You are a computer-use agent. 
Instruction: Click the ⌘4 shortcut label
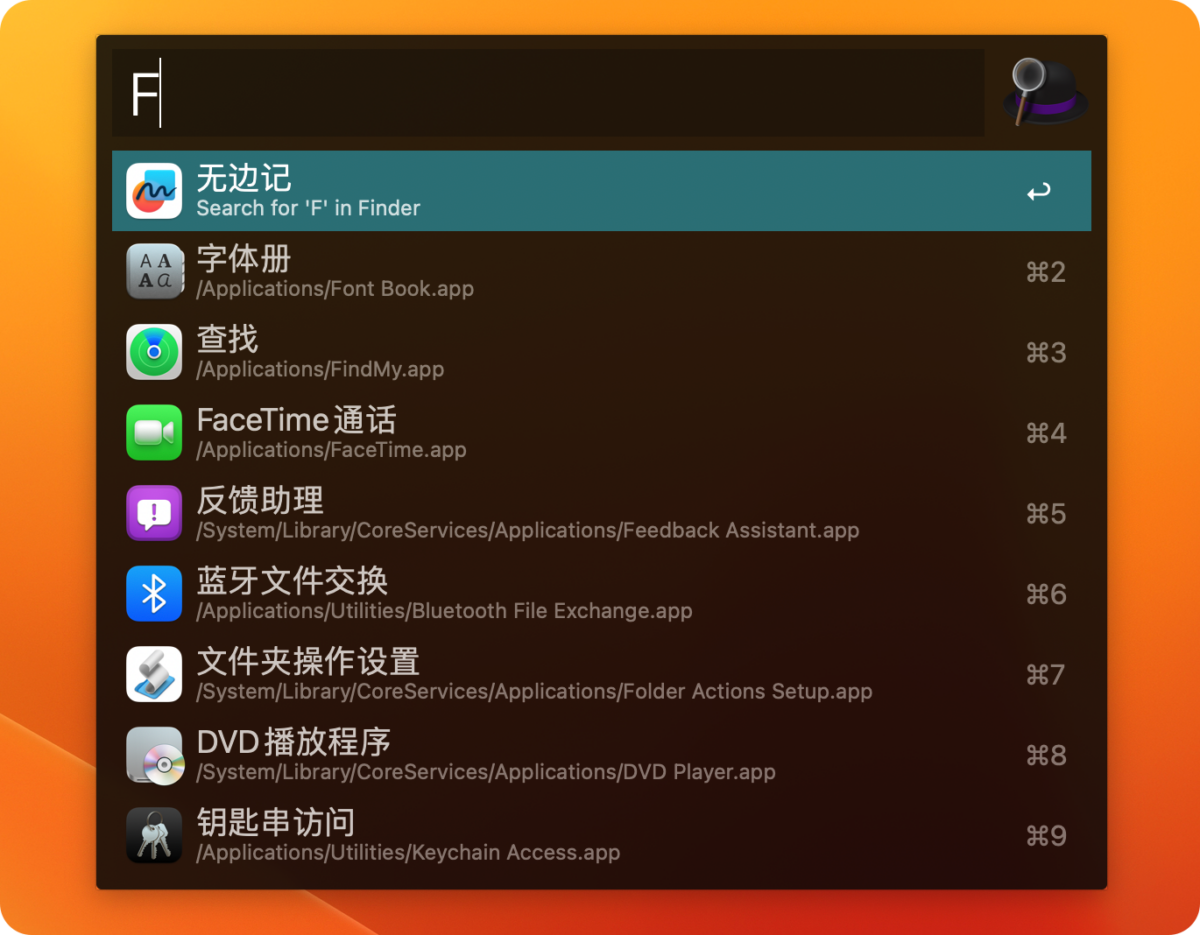click(x=1046, y=433)
